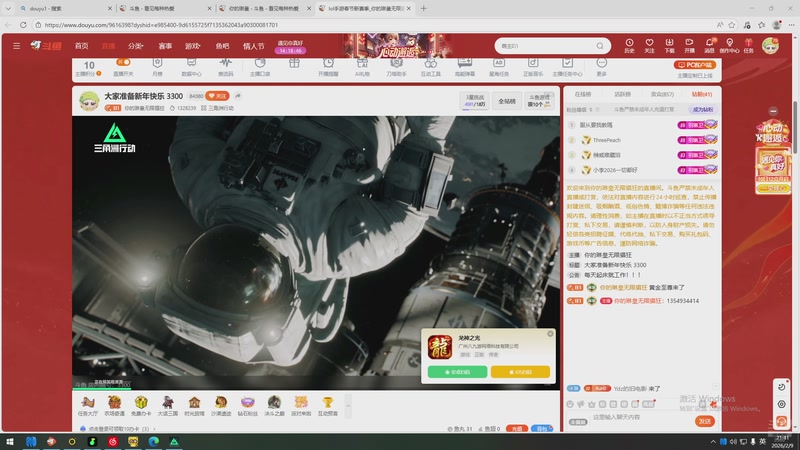Open 情人节 in the top navigation

point(254,46)
